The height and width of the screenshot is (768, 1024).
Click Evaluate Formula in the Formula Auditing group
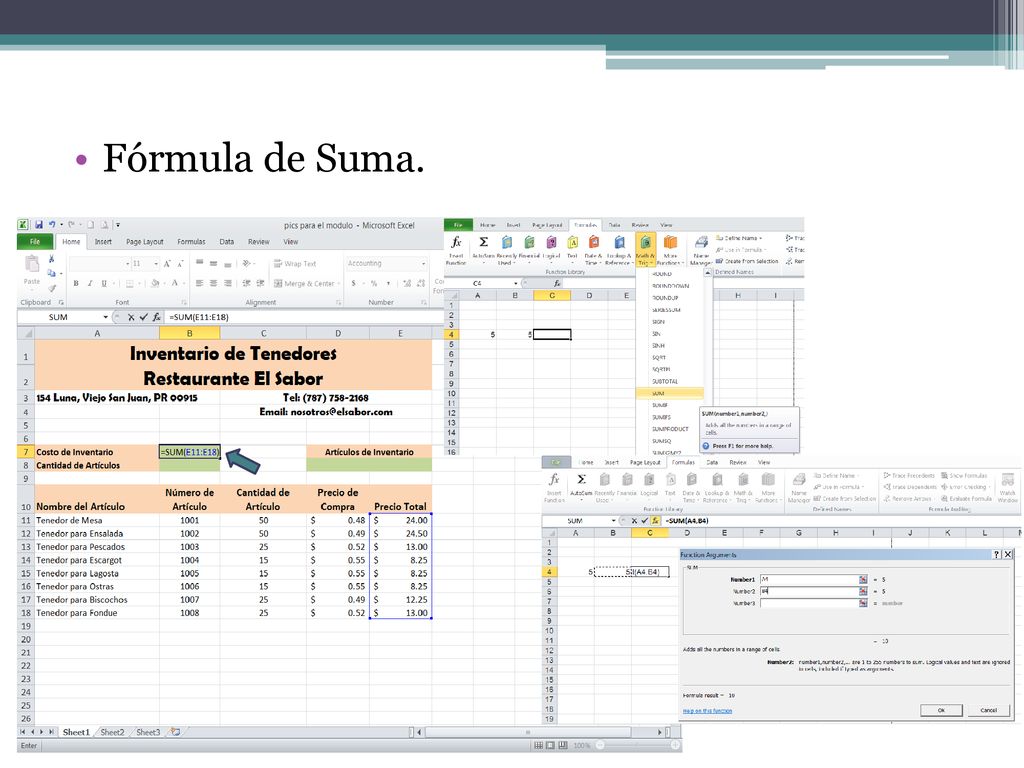(967, 498)
